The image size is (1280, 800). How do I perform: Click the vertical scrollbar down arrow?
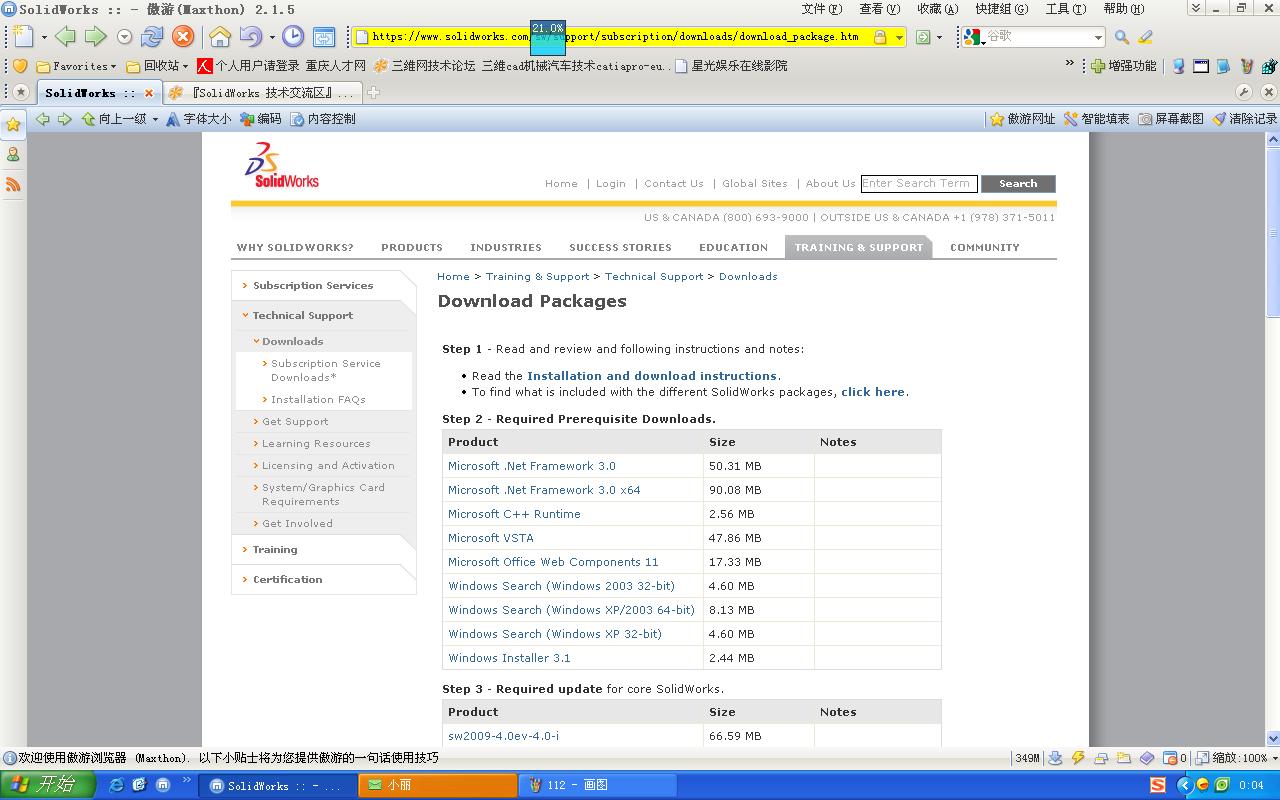point(1273,739)
